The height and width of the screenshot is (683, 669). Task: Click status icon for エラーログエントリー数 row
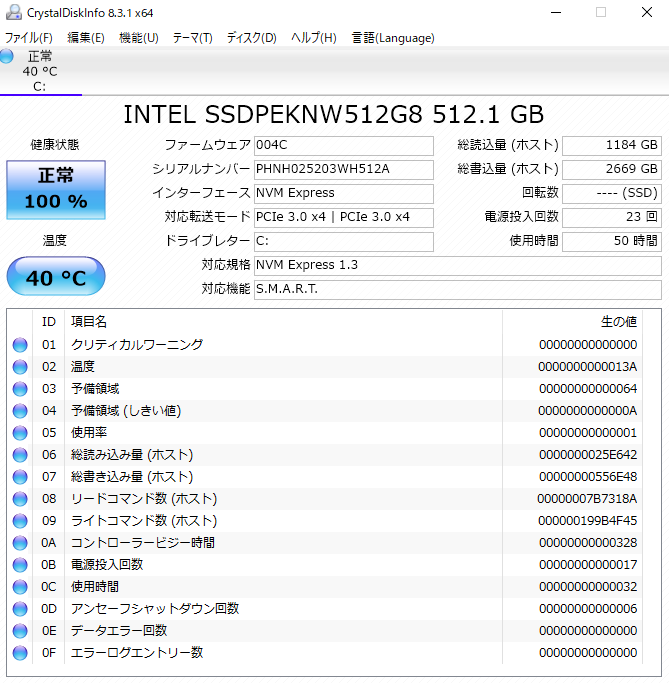coord(20,653)
